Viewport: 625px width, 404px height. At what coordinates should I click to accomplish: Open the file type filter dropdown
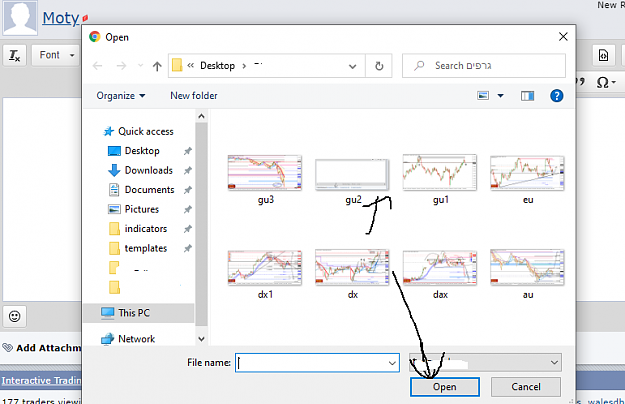point(485,363)
